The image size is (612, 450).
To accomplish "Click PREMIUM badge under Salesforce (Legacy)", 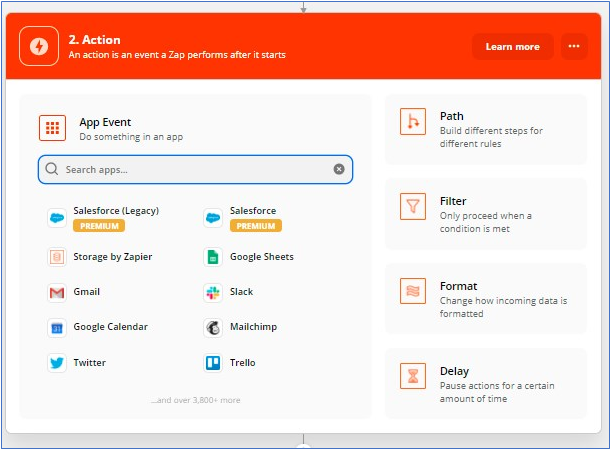I will coord(99,226).
